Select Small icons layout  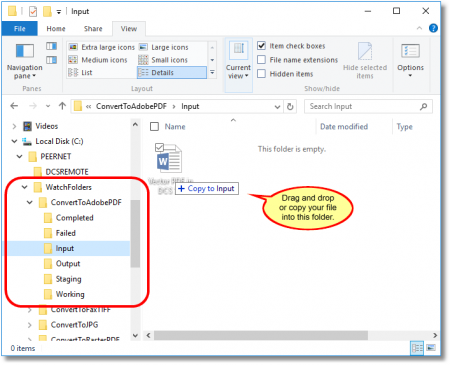click(x=163, y=60)
